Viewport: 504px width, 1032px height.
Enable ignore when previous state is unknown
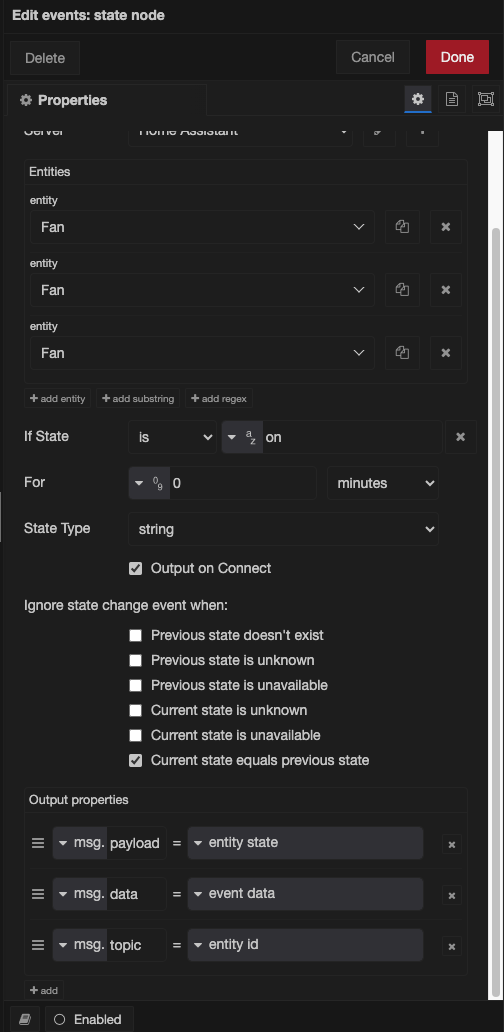pos(136,660)
